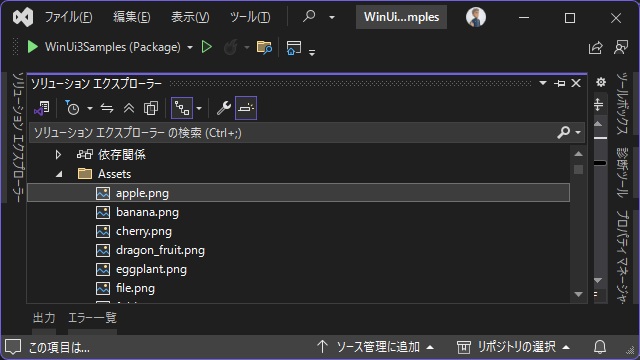Start debugging WinUi3Samples (Package)
This screenshot has height=360, width=640.
32,47
